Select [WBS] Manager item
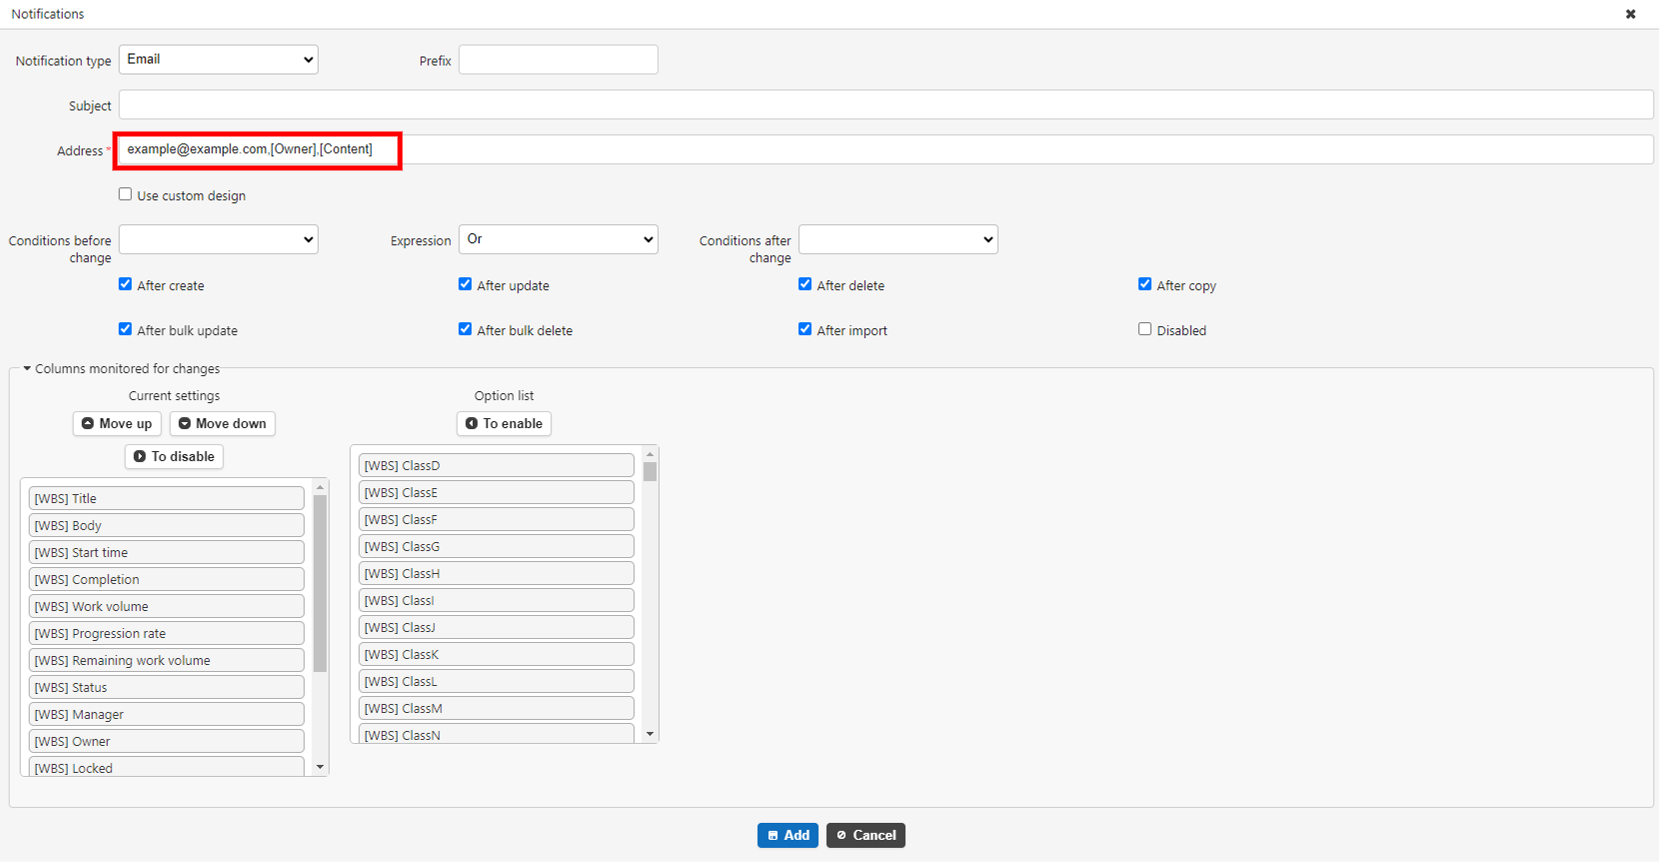The height and width of the screenshot is (862, 1659). (166, 714)
